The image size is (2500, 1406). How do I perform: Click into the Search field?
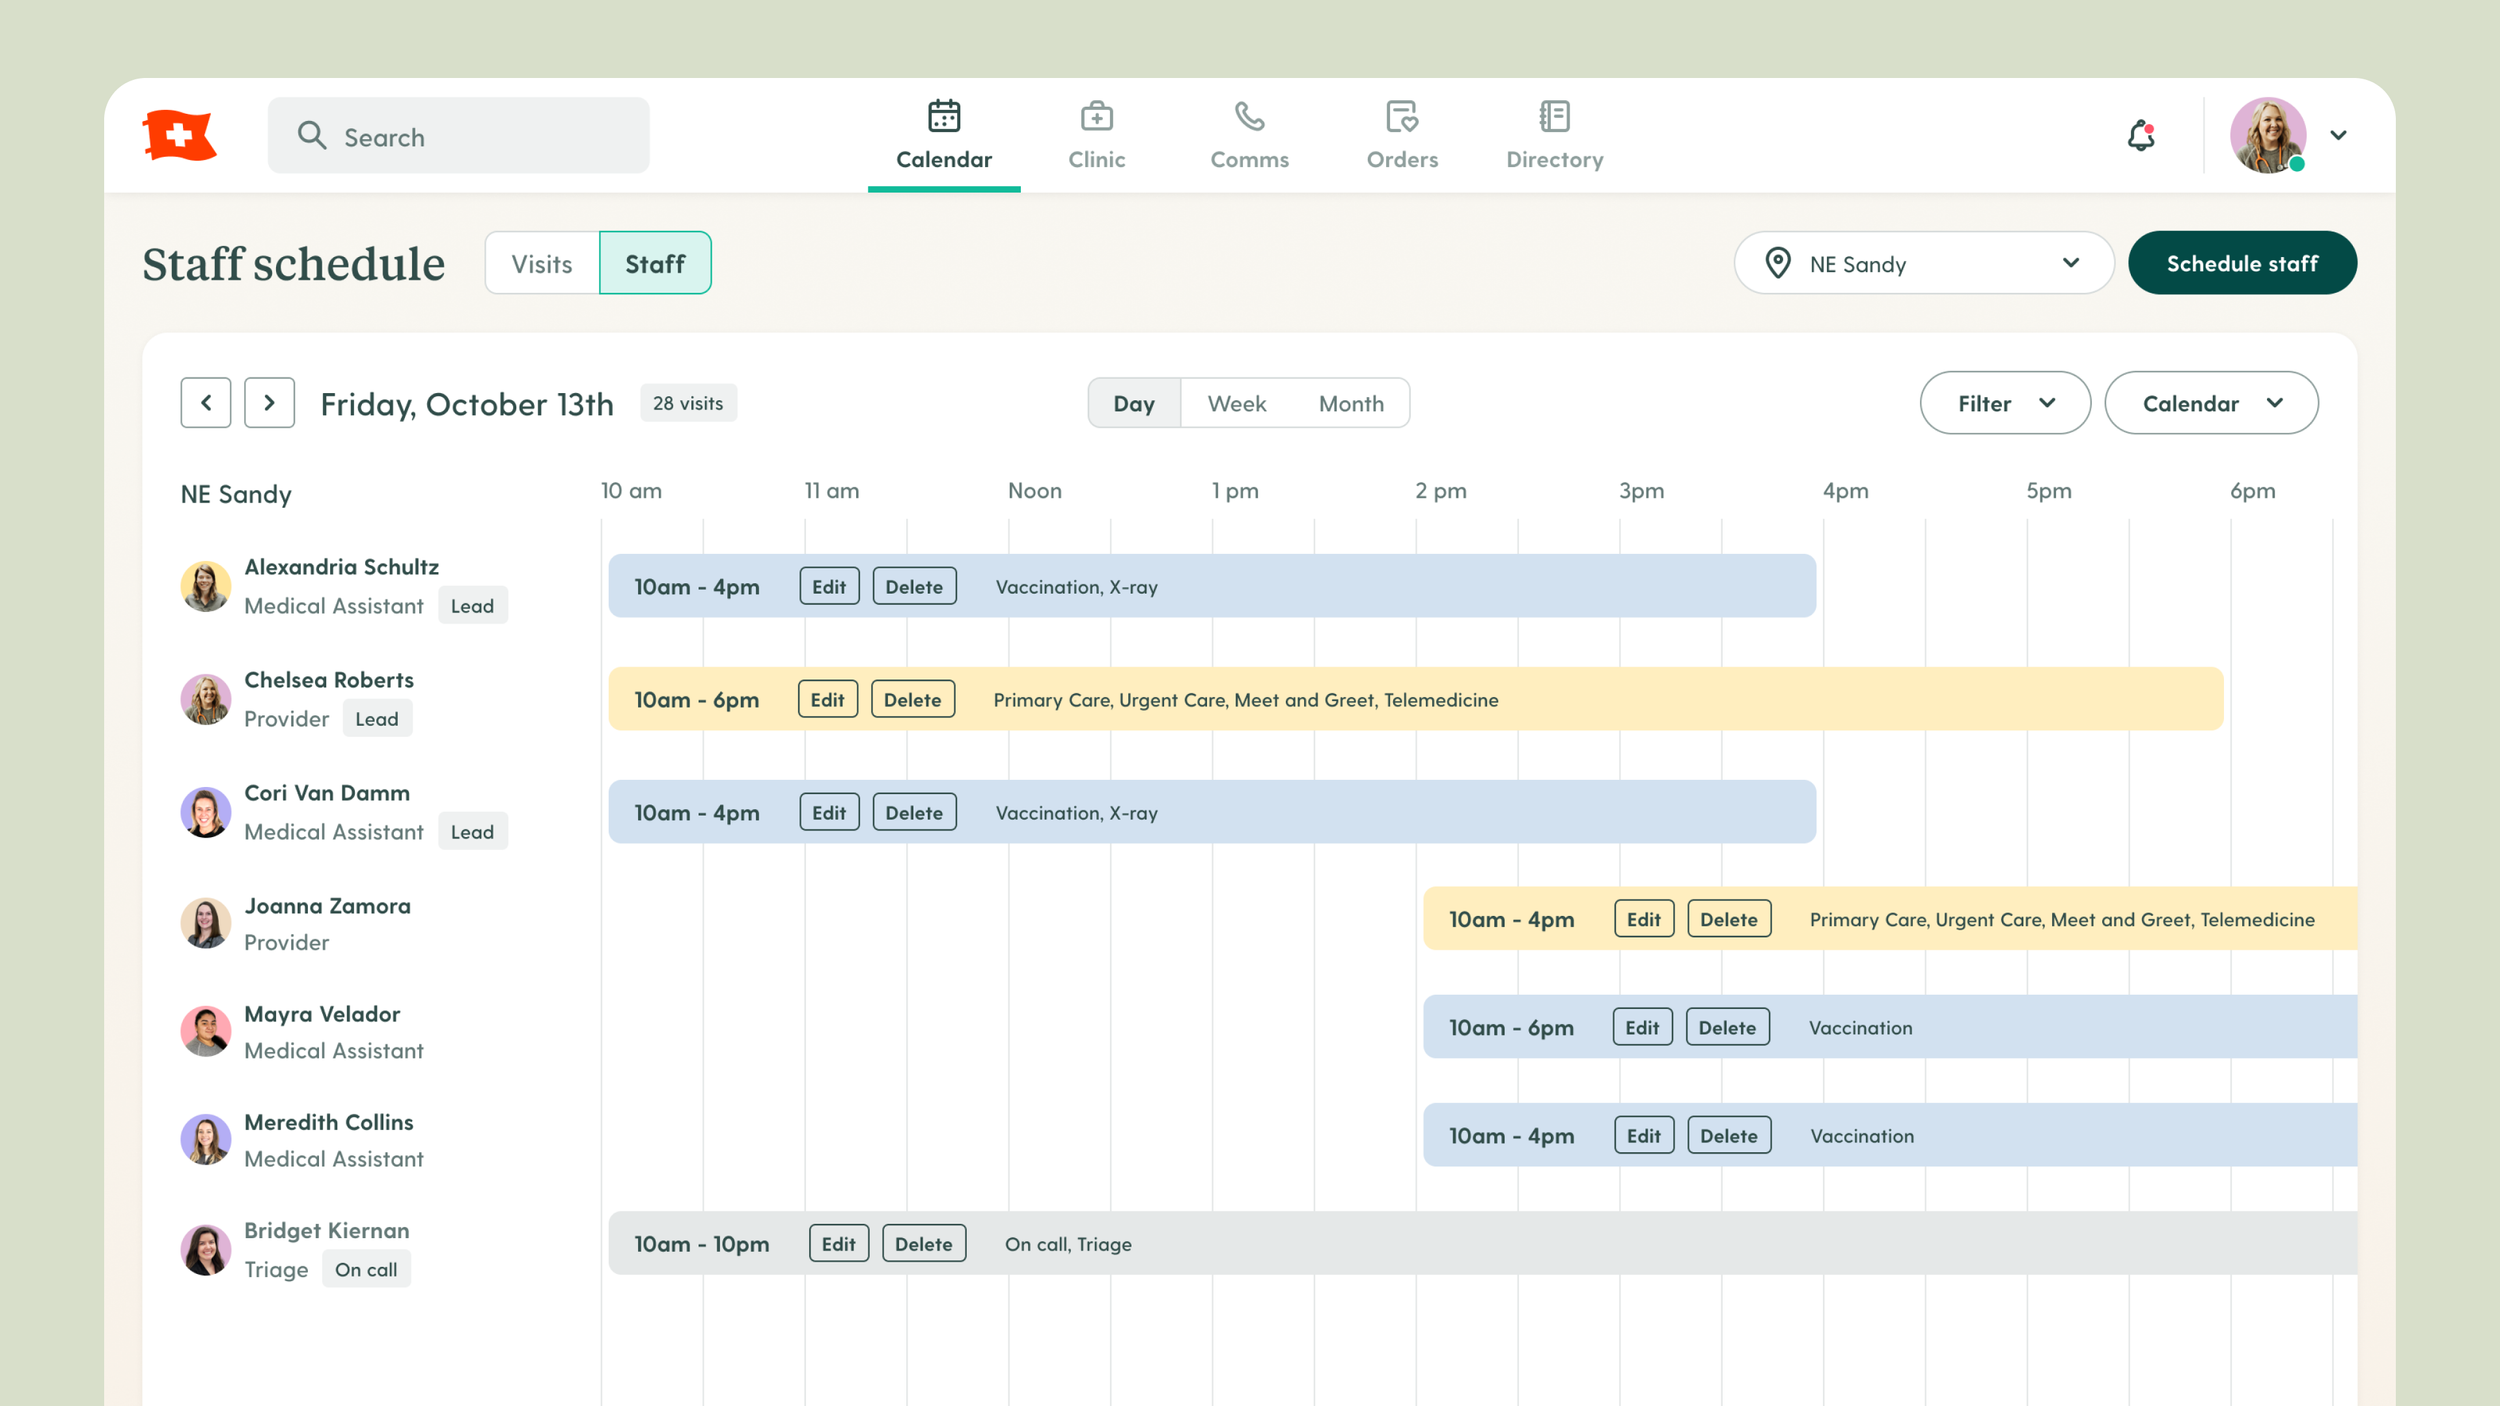(x=458, y=135)
